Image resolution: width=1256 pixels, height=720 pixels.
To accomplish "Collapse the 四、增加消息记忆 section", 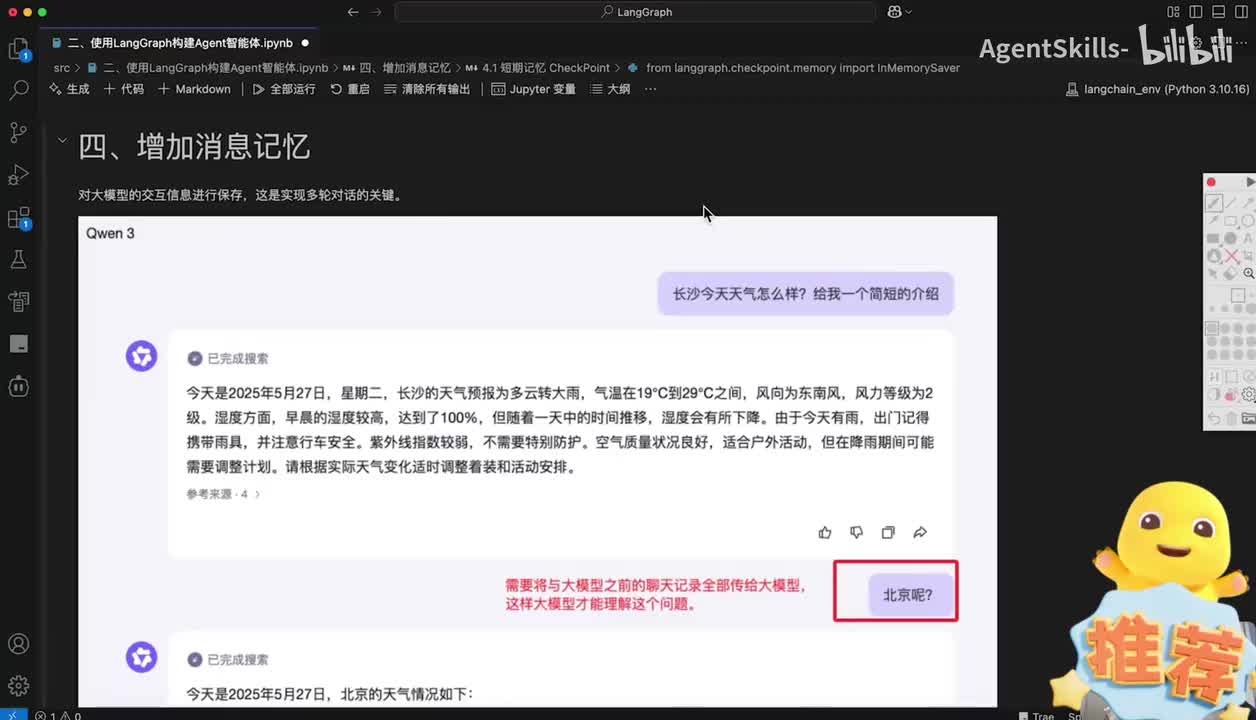I will [62, 141].
